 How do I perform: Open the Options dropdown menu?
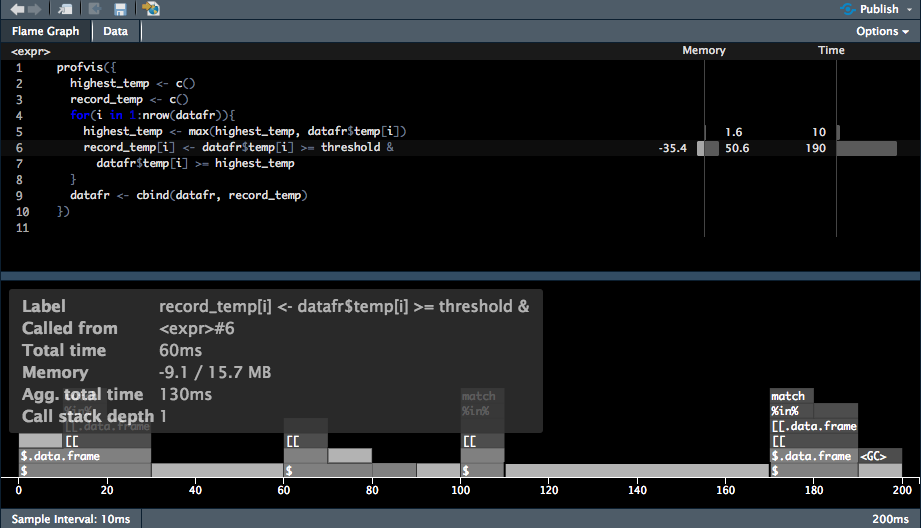click(x=882, y=31)
